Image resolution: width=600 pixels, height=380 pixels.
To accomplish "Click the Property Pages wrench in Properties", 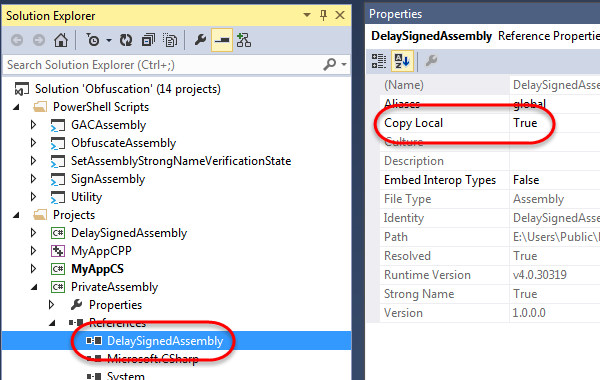I will tap(431, 60).
